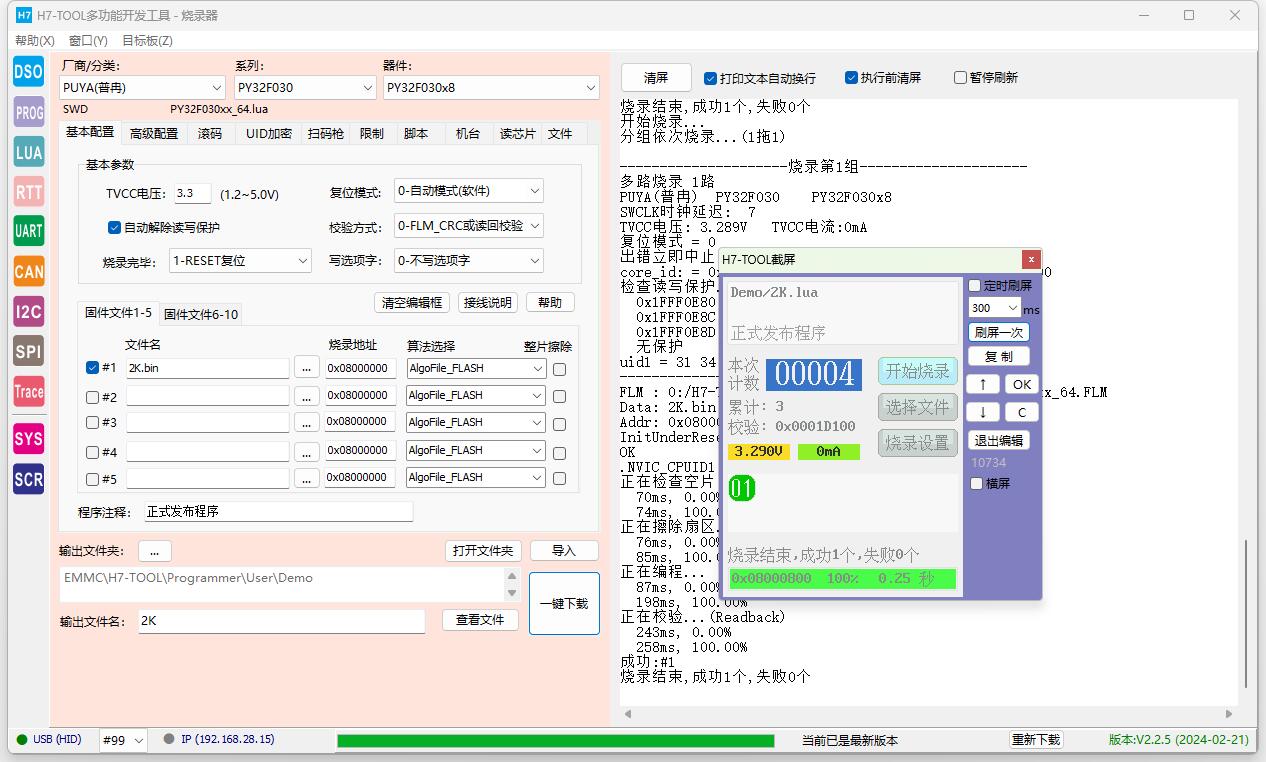Enable firmware file #2 checkbox
1266x762 pixels.
coord(93,396)
